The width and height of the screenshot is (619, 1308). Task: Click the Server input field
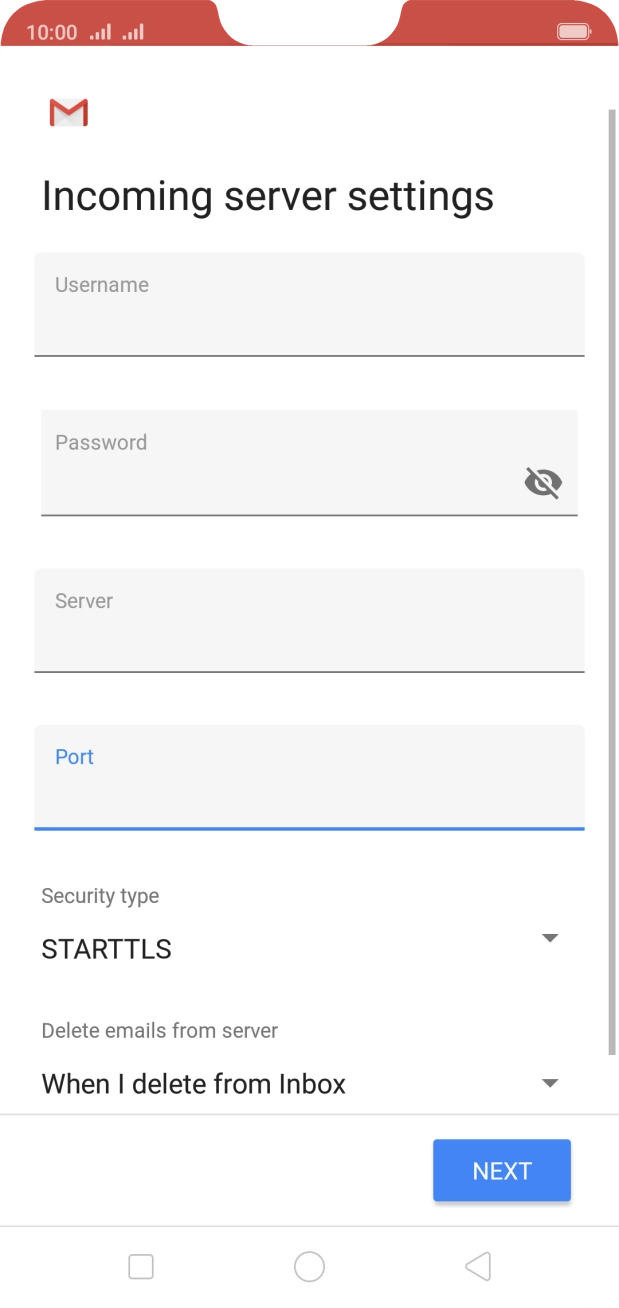click(309, 620)
